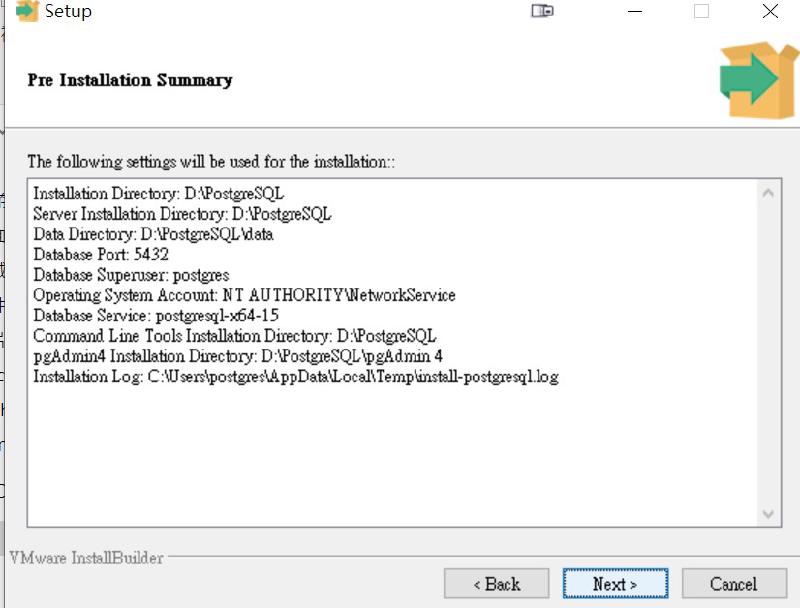Click the small window-snap icon in title bar
800x608 pixels.
[x=542, y=12]
